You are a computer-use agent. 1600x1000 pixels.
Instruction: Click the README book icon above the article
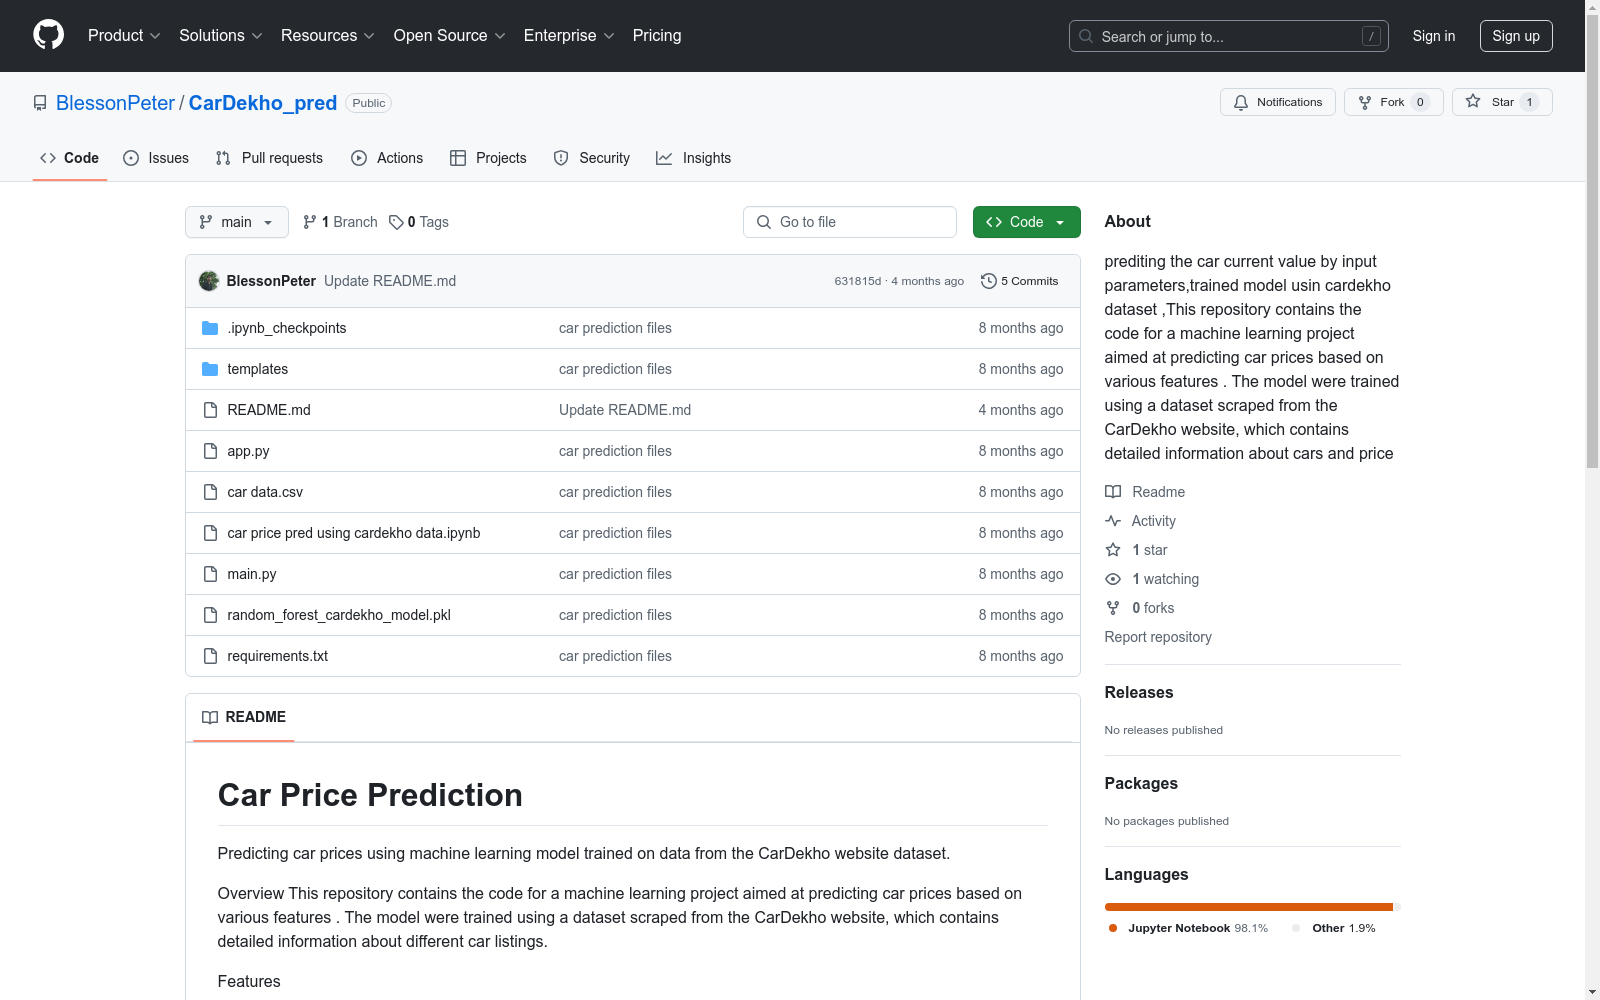pos(210,717)
